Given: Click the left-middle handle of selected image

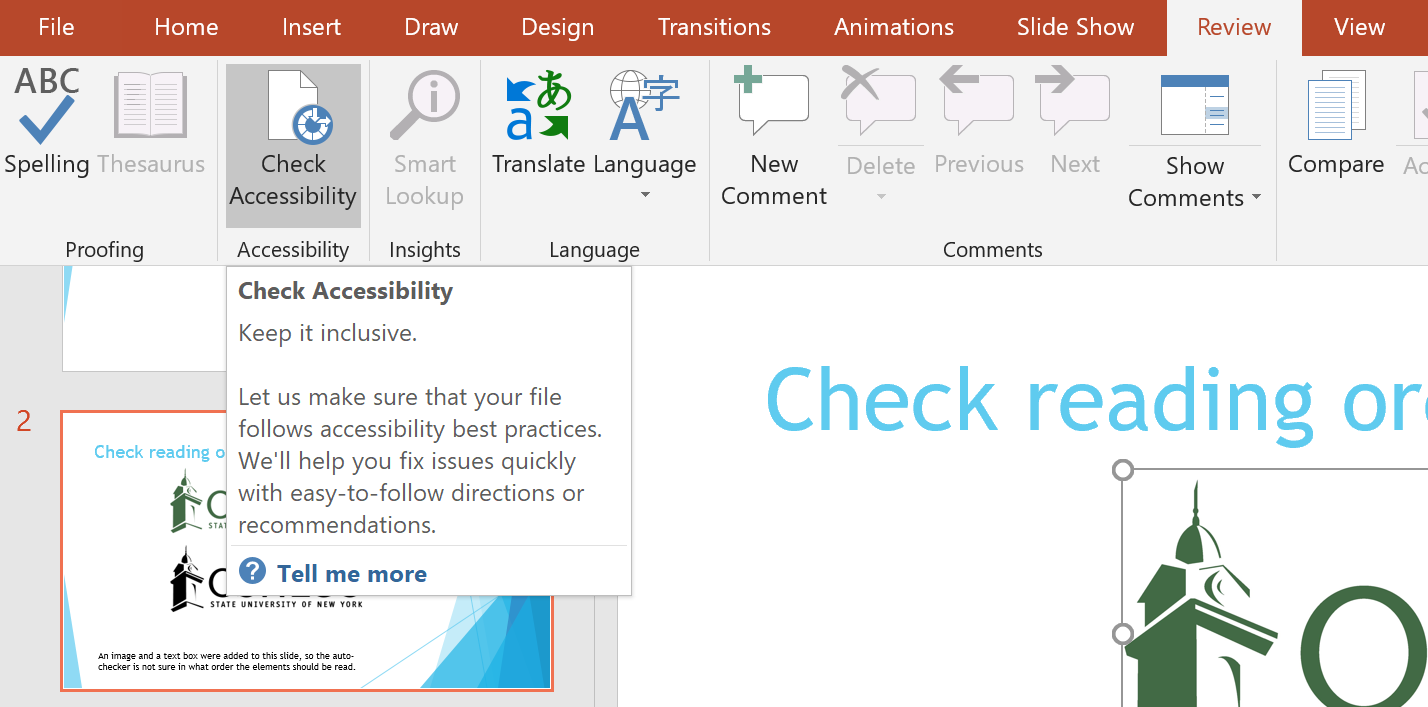Looking at the screenshot, I should [1123, 634].
